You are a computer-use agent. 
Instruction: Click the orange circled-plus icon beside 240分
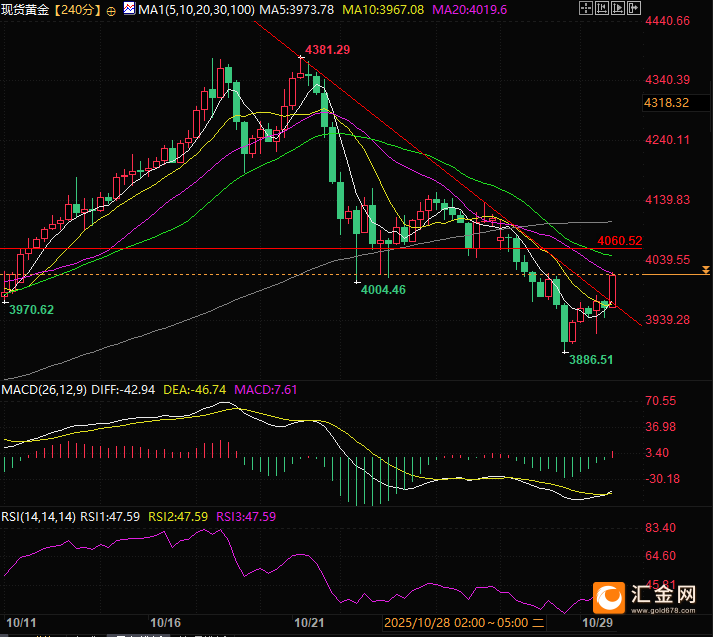[x=111, y=11]
